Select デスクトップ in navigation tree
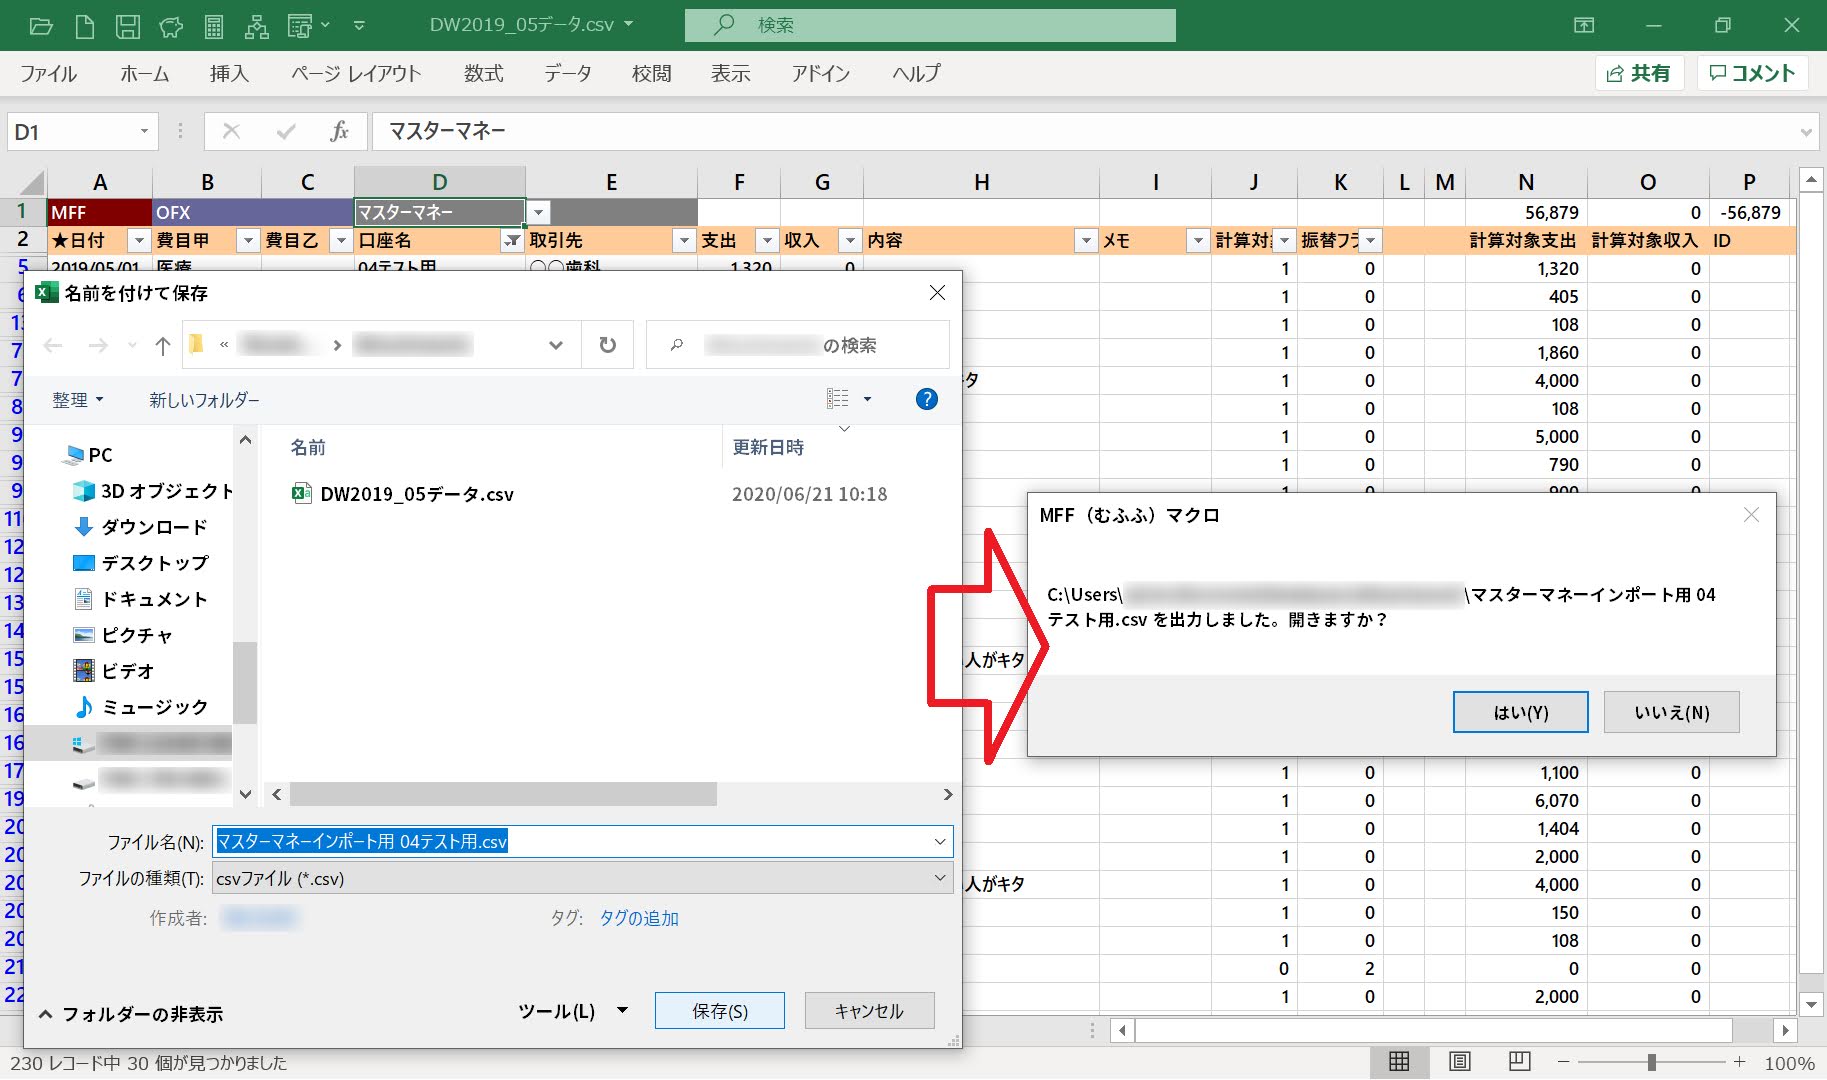Screen dimensions: 1827x1080 click(140, 563)
